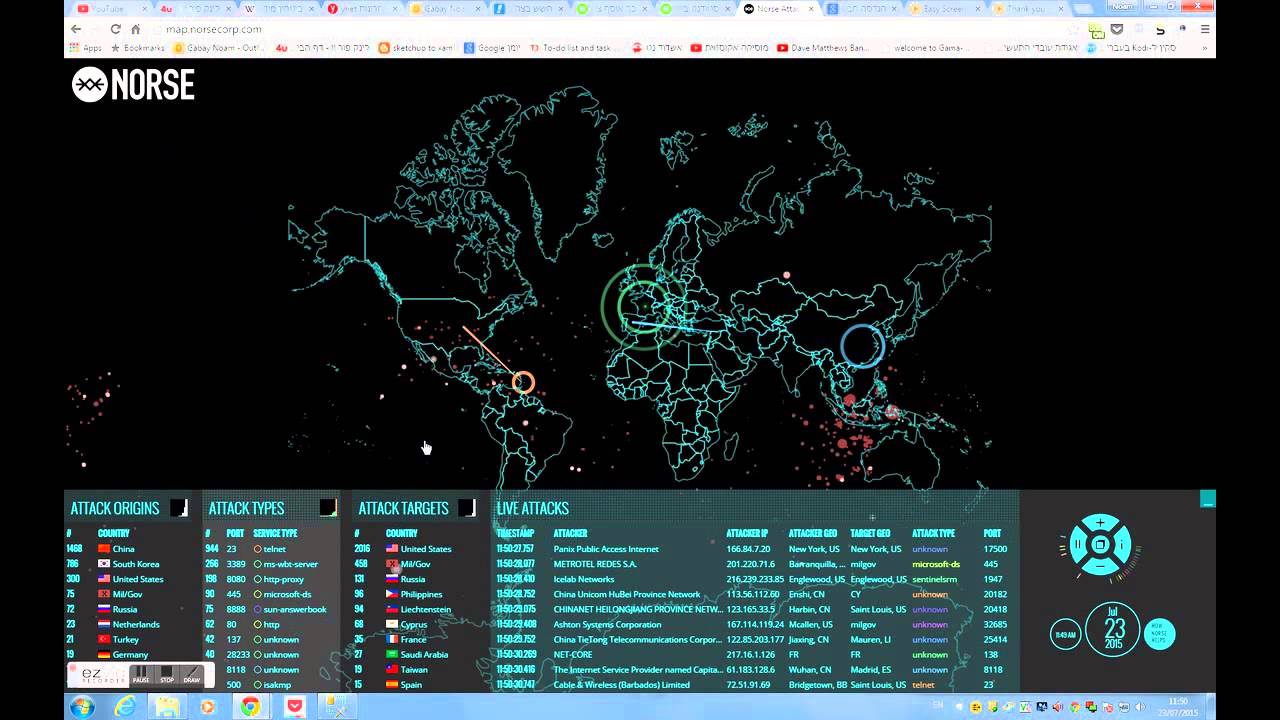Click the Norse logo
The image size is (1280, 720).
(x=133, y=85)
